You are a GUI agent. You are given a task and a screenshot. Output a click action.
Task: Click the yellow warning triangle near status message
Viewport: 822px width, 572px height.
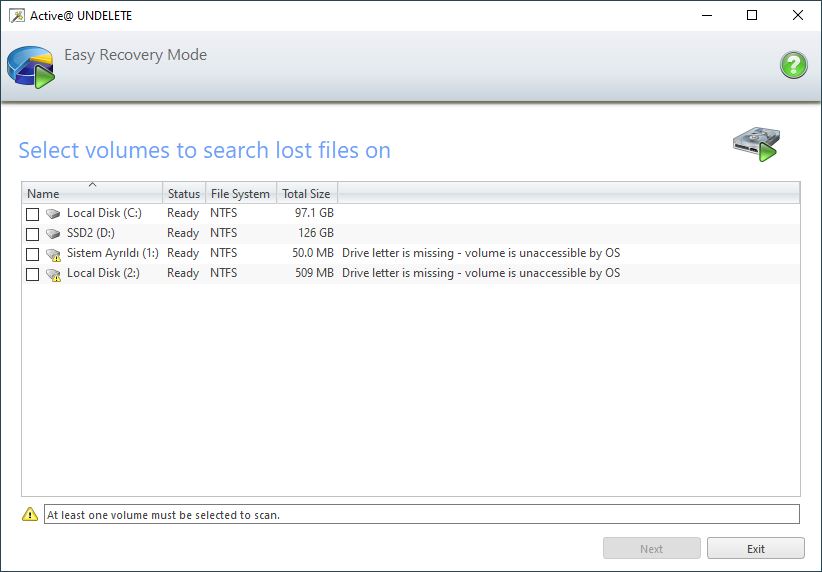[30, 514]
